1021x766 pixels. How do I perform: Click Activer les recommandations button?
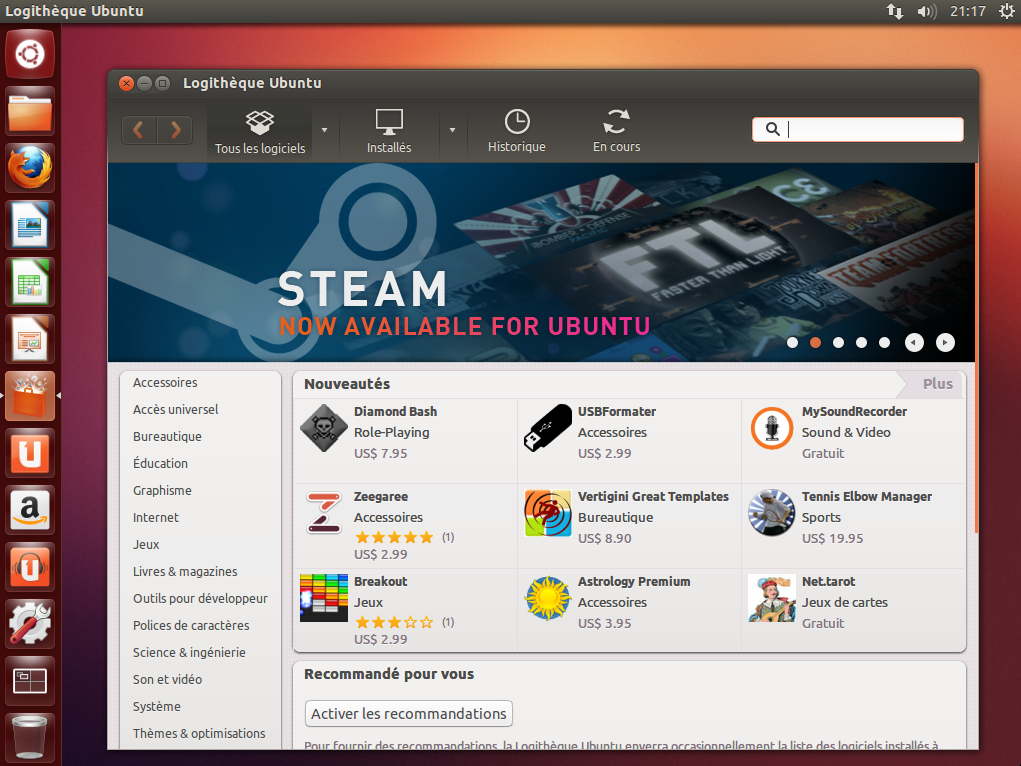point(408,714)
